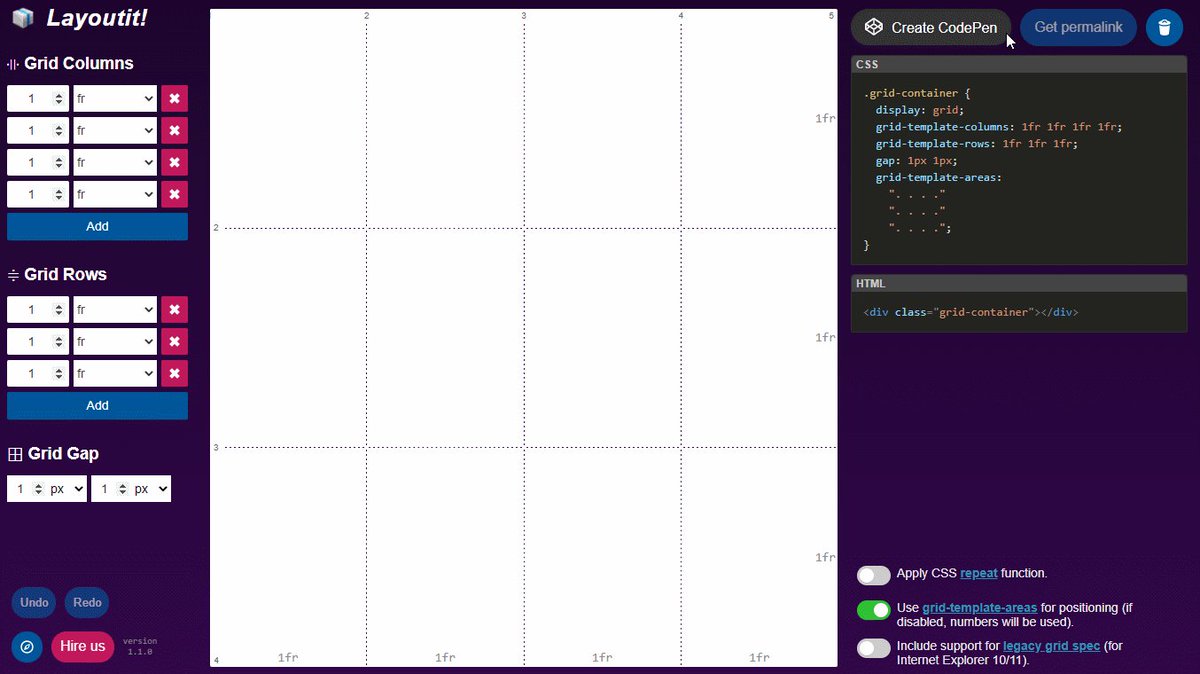This screenshot has height=674, width=1200.
Task: Add a new grid column
Action: pos(97,226)
